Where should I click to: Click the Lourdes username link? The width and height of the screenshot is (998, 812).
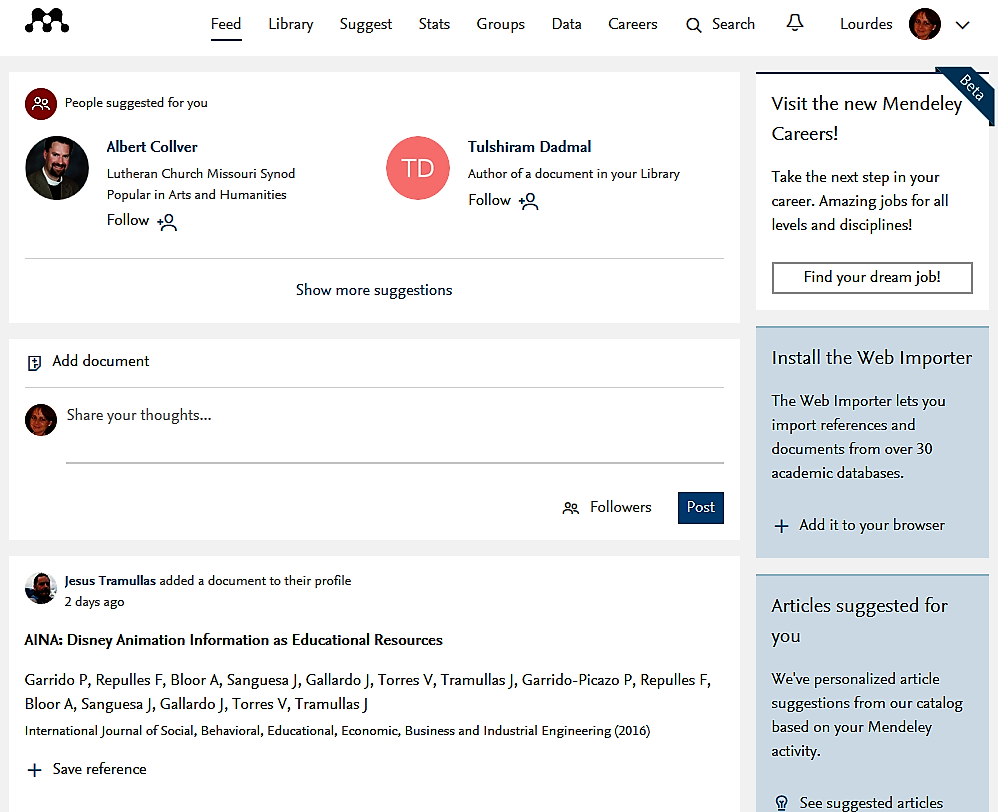click(x=866, y=24)
